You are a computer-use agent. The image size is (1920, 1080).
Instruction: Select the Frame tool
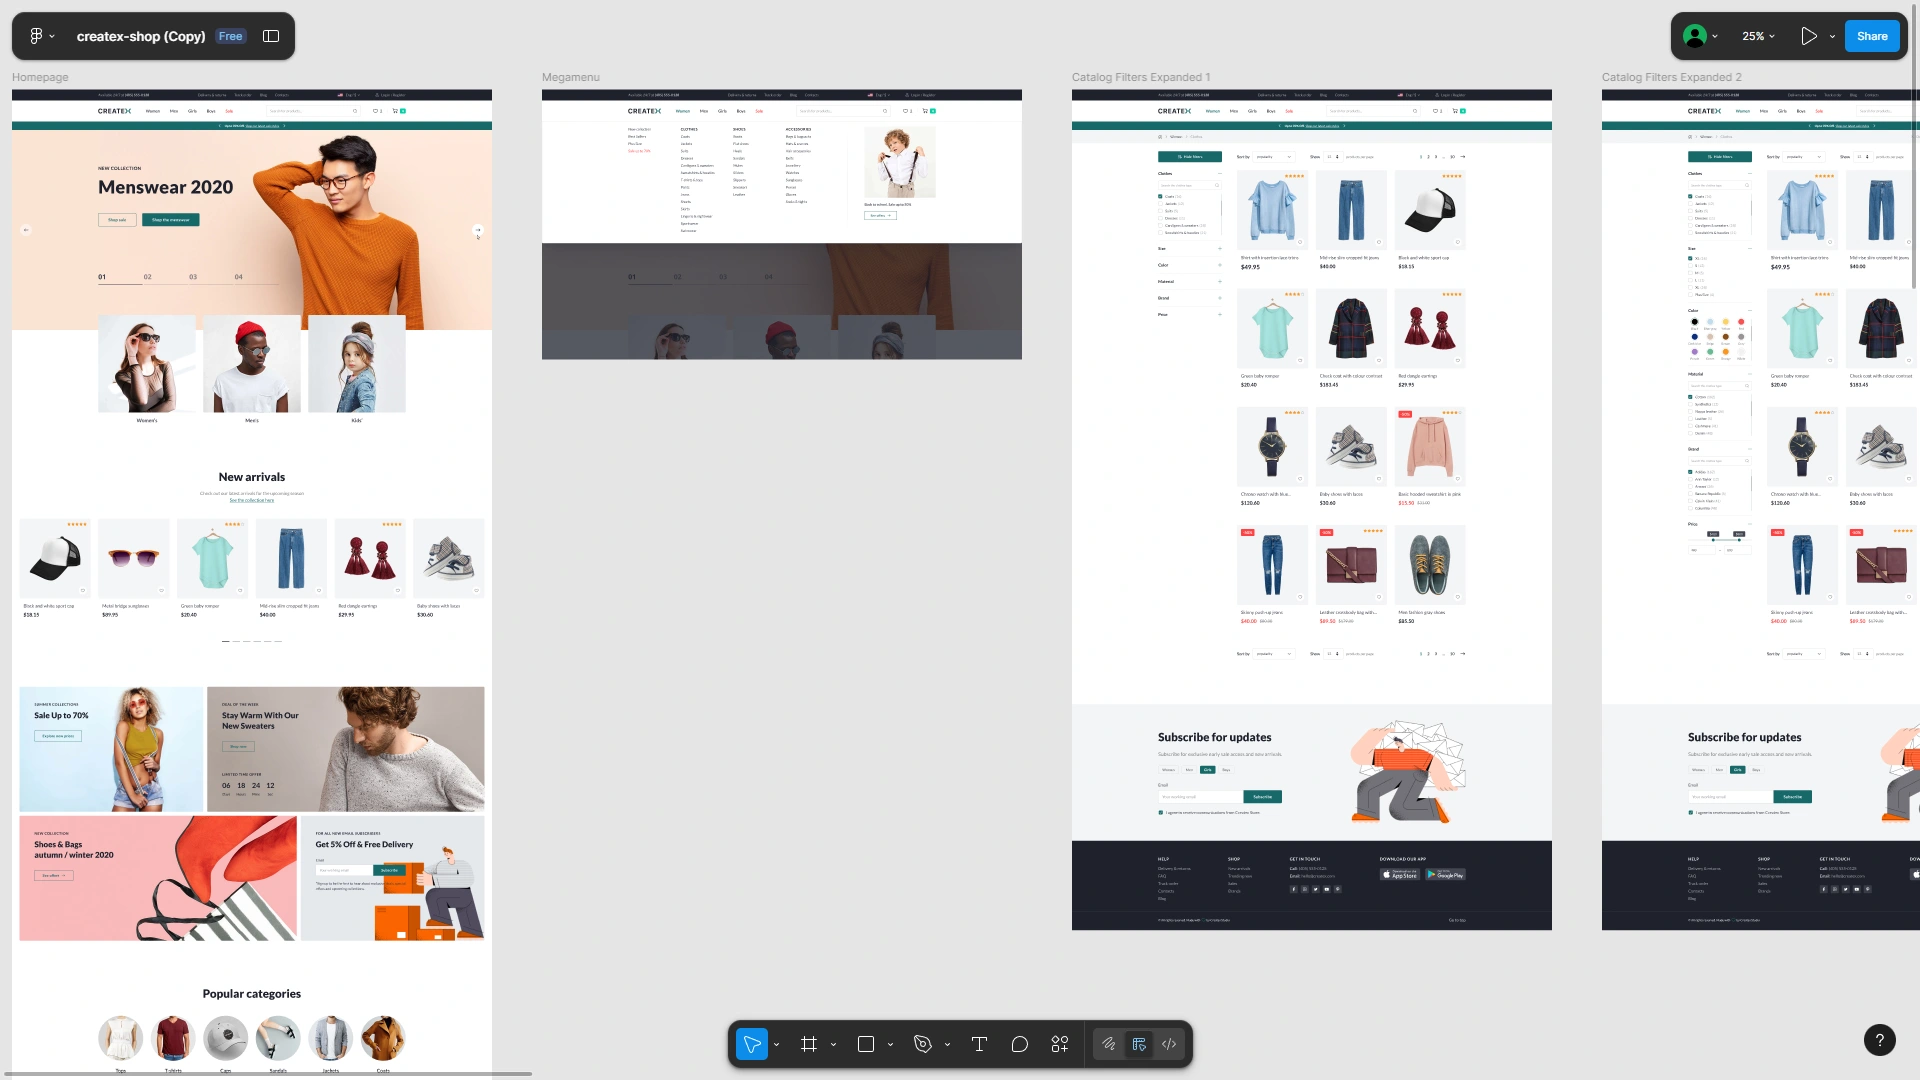tap(809, 1044)
